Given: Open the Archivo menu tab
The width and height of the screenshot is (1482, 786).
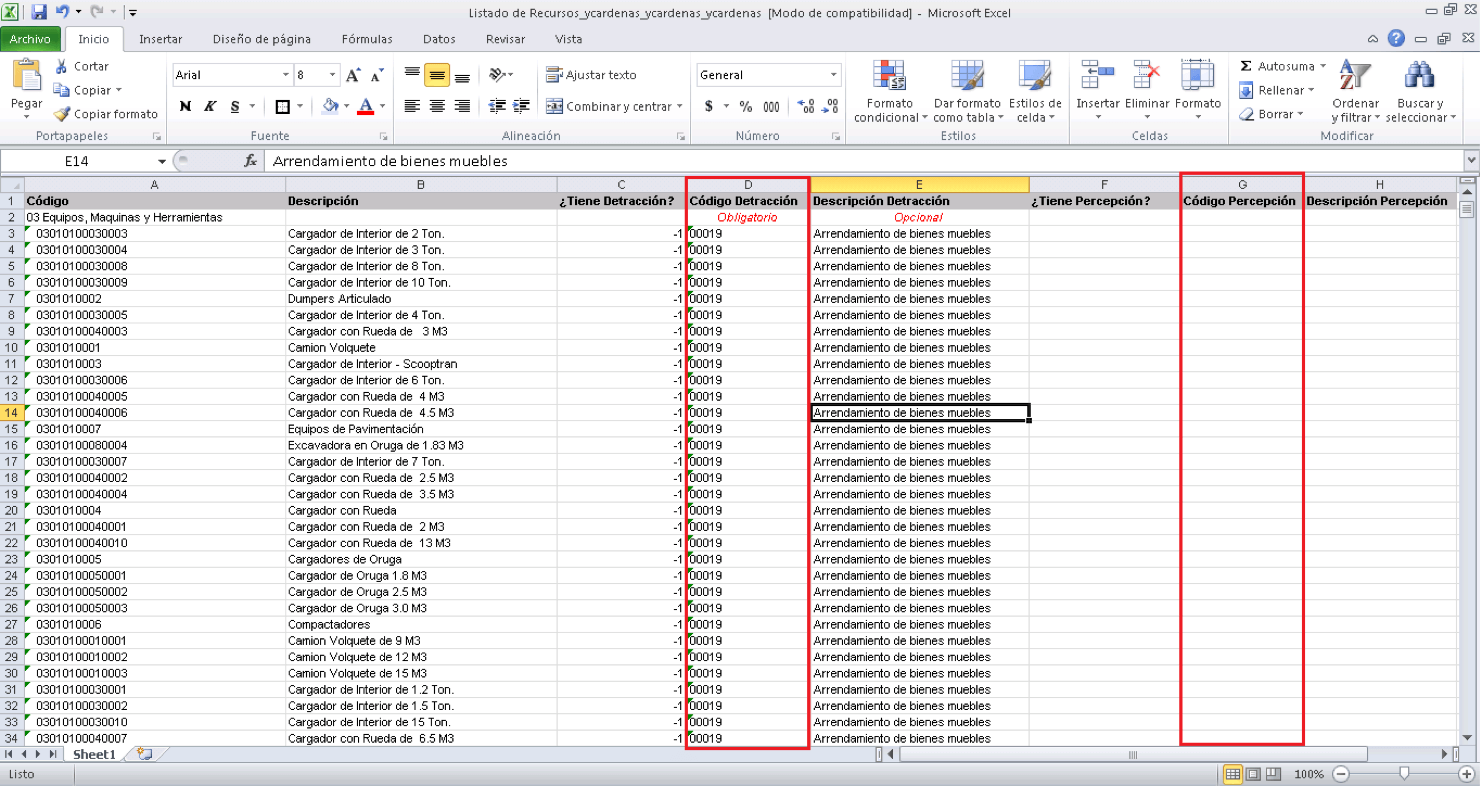Looking at the screenshot, I should [31, 39].
